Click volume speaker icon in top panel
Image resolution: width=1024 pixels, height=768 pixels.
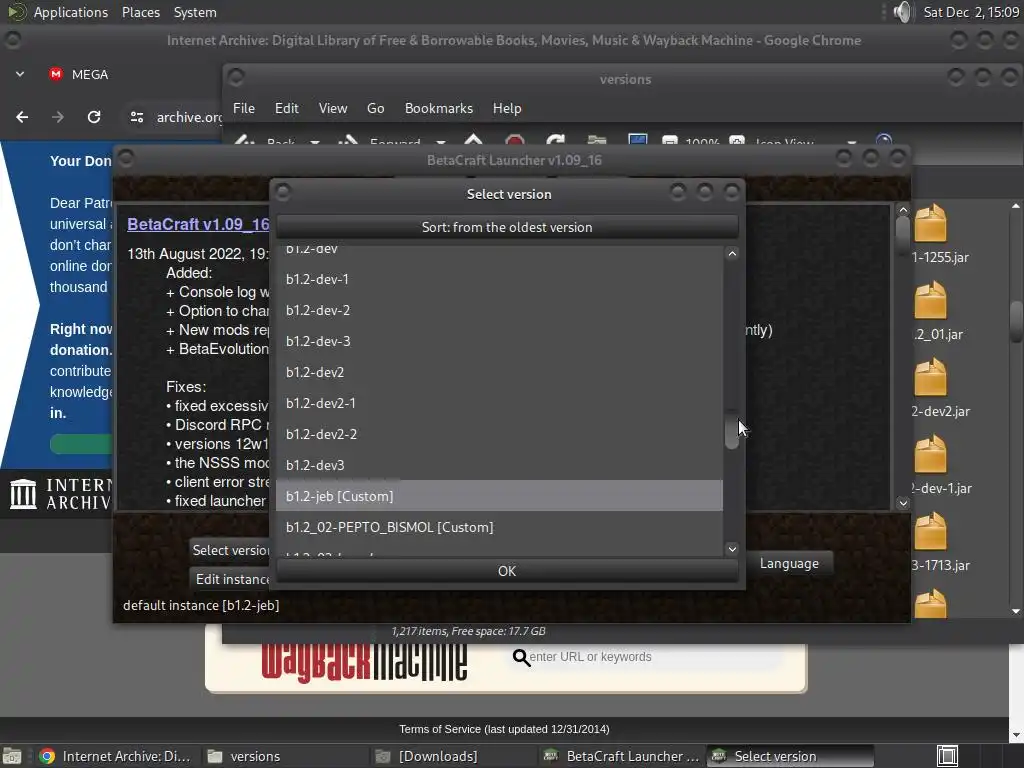tap(903, 12)
